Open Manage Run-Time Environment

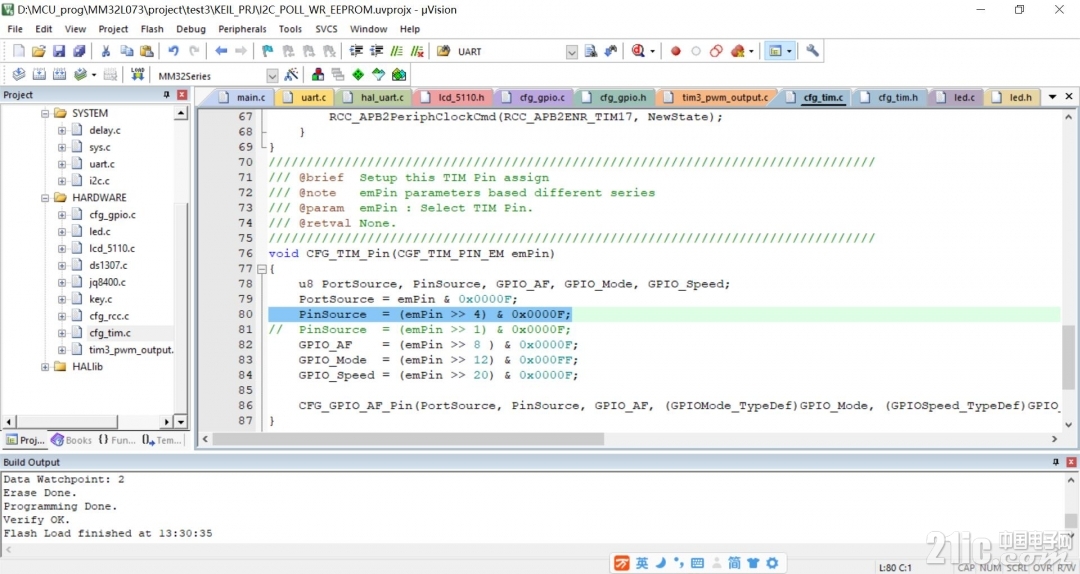pos(358,74)
